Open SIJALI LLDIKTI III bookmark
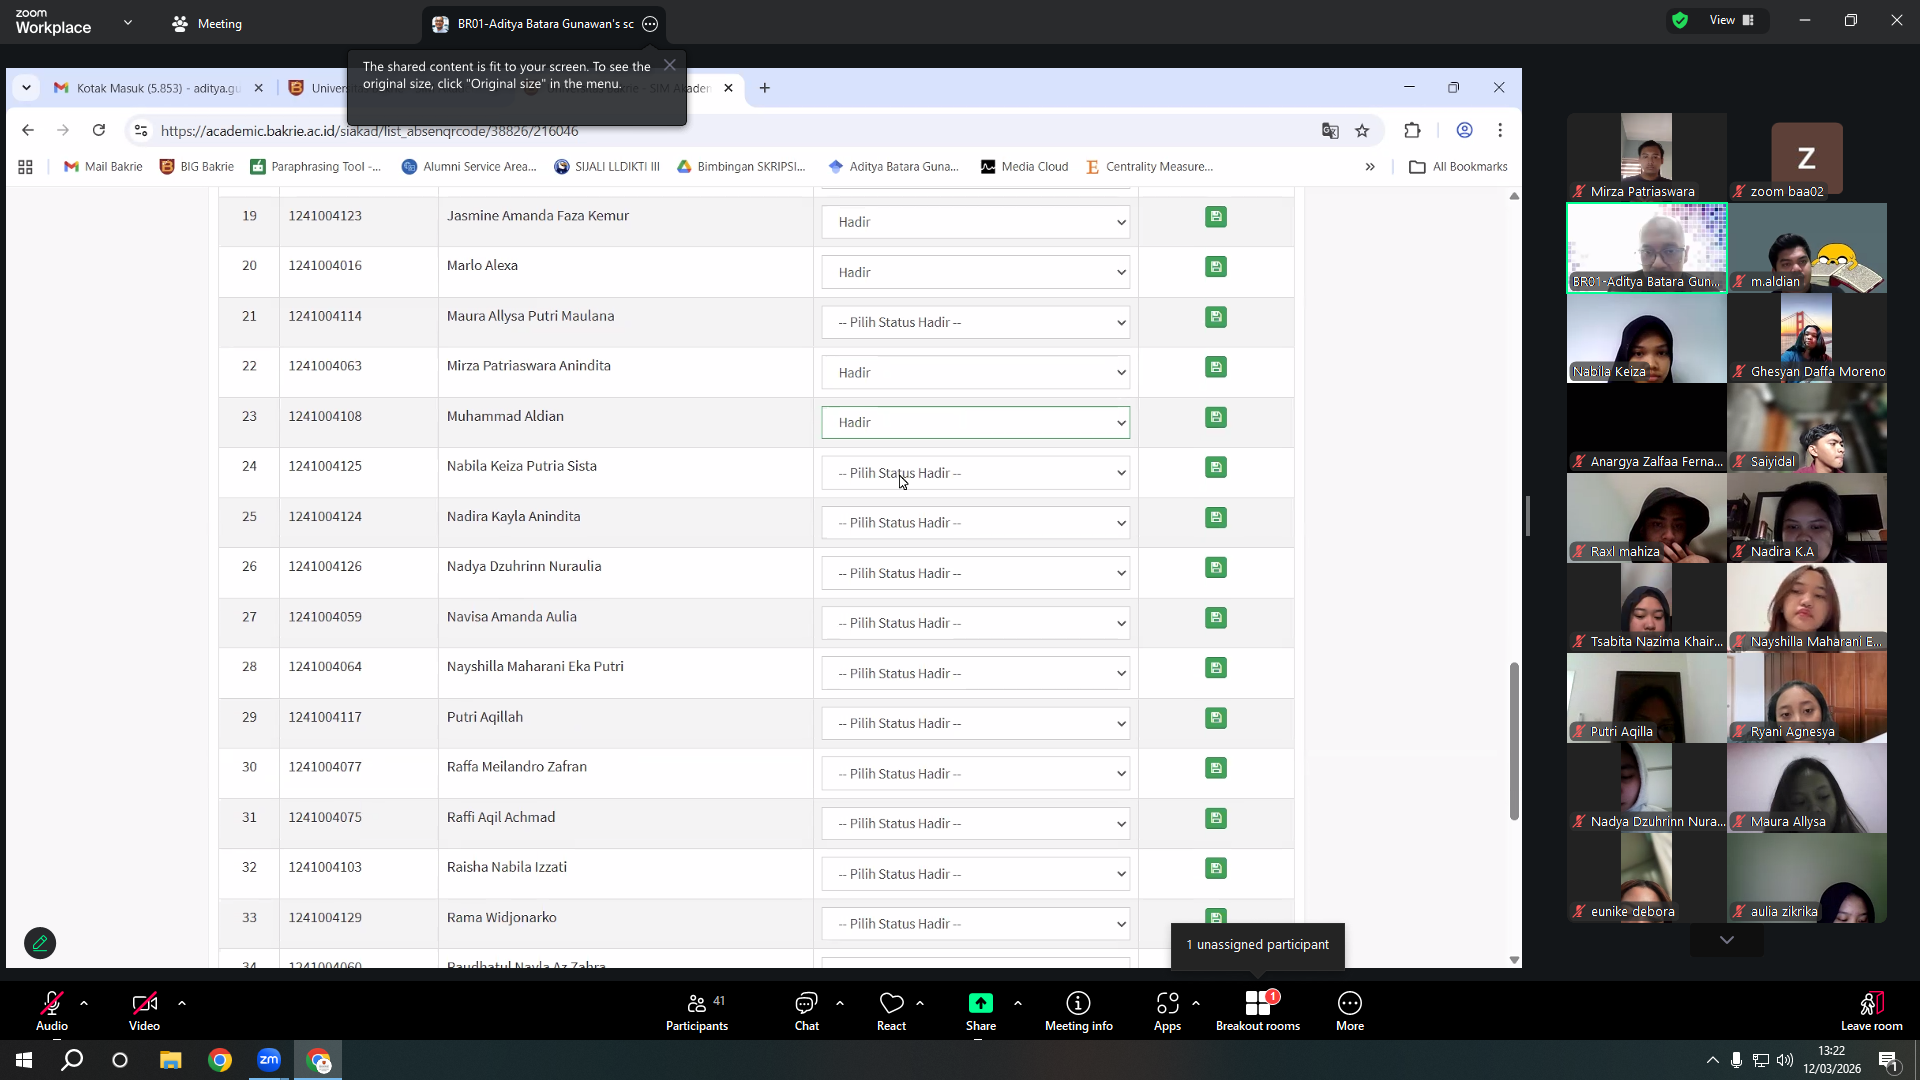 coord(607,167)
